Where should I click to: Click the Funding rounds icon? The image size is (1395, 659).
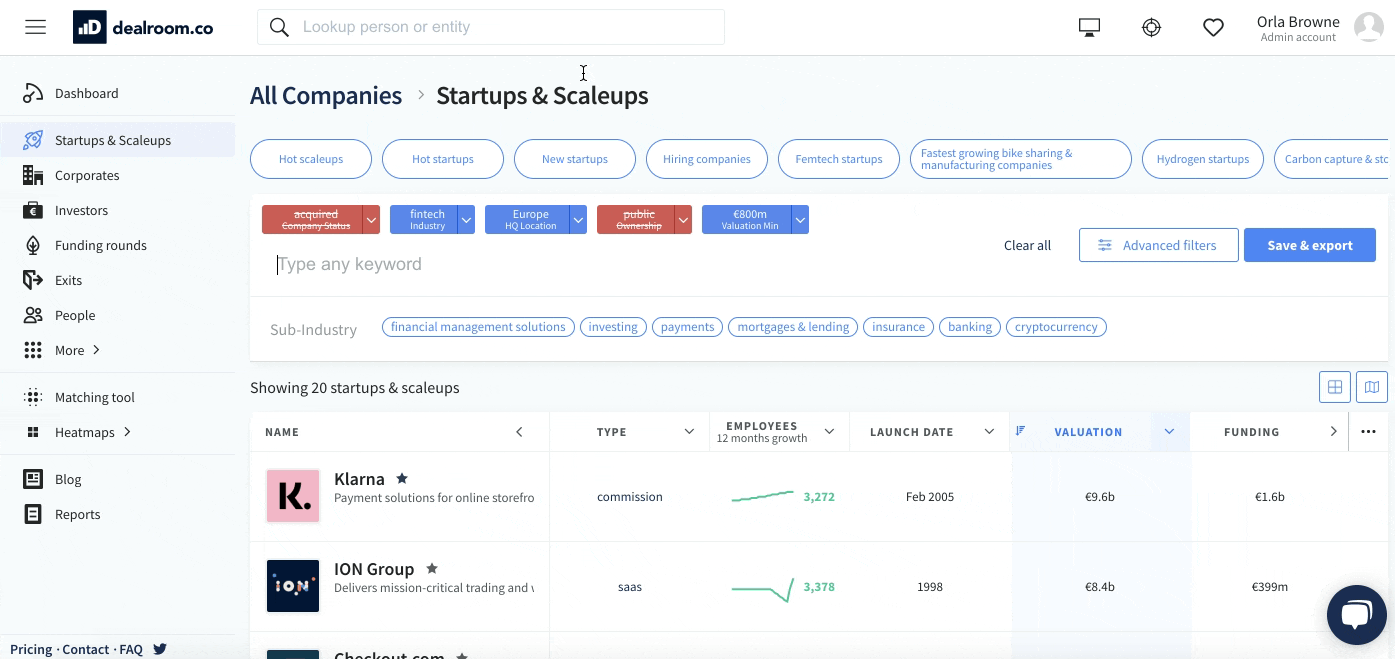[33, 245]
